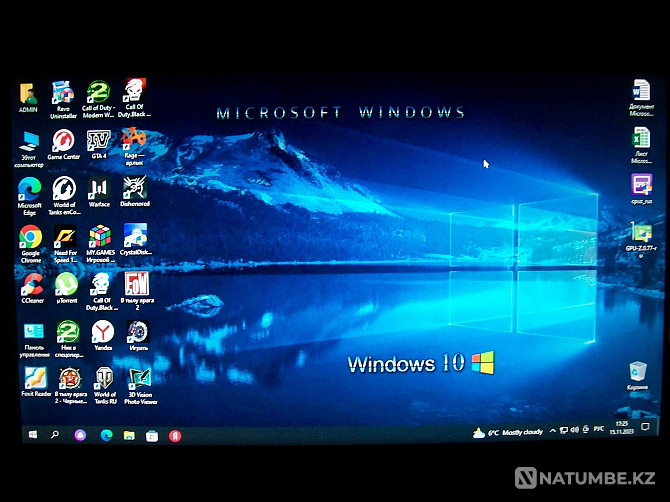
Task: Open the Mostly cloudy weather widget
Action: [508, 433]
